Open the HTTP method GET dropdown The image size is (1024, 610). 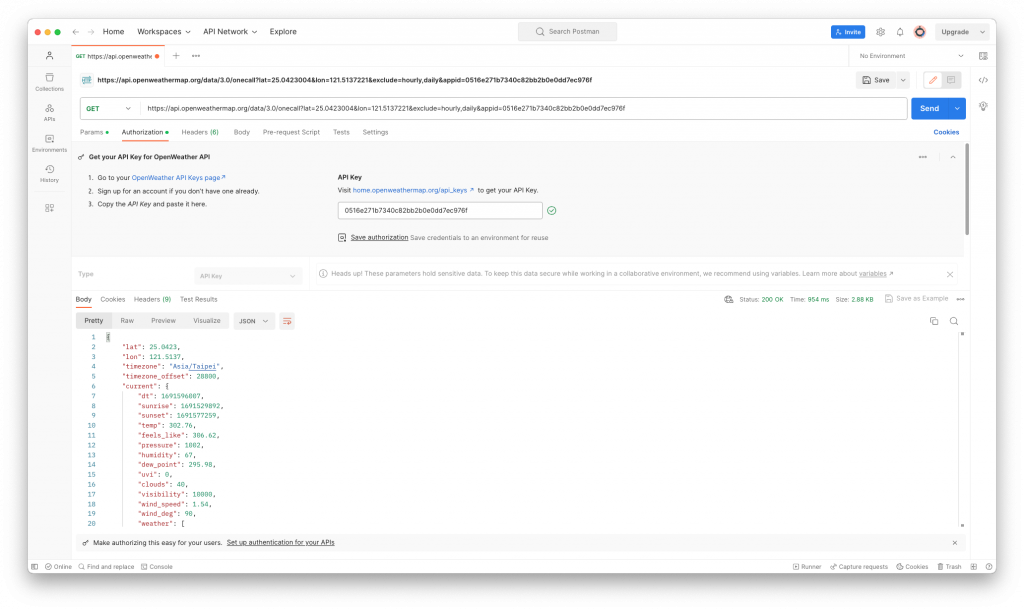(x=109, y=108)
